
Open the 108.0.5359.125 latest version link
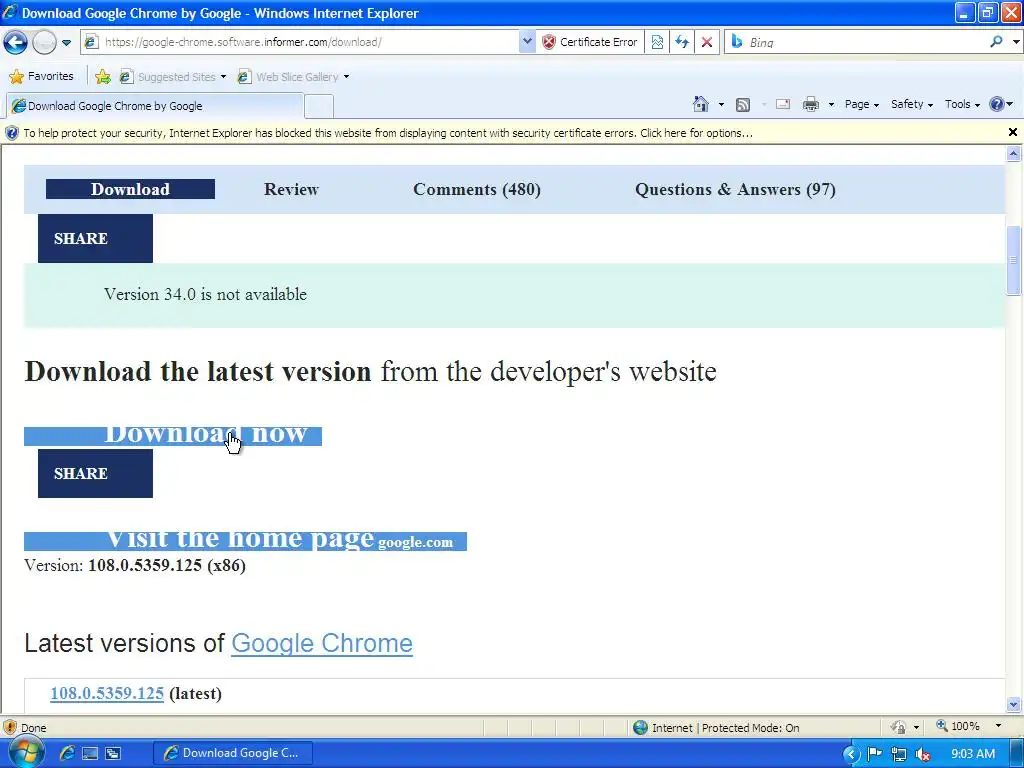(107, 694)
